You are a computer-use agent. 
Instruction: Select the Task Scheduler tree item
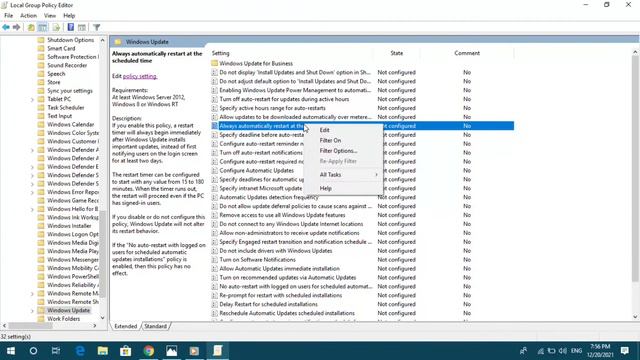point(65,108)
